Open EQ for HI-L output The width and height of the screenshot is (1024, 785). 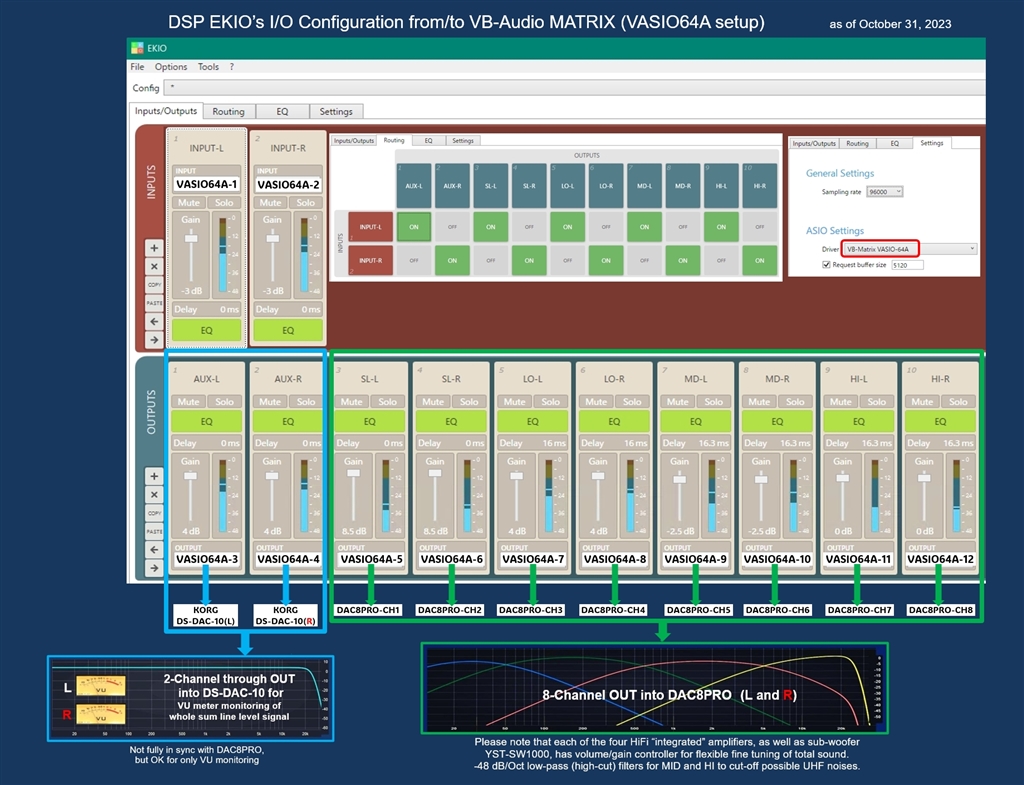pos(859,422)
